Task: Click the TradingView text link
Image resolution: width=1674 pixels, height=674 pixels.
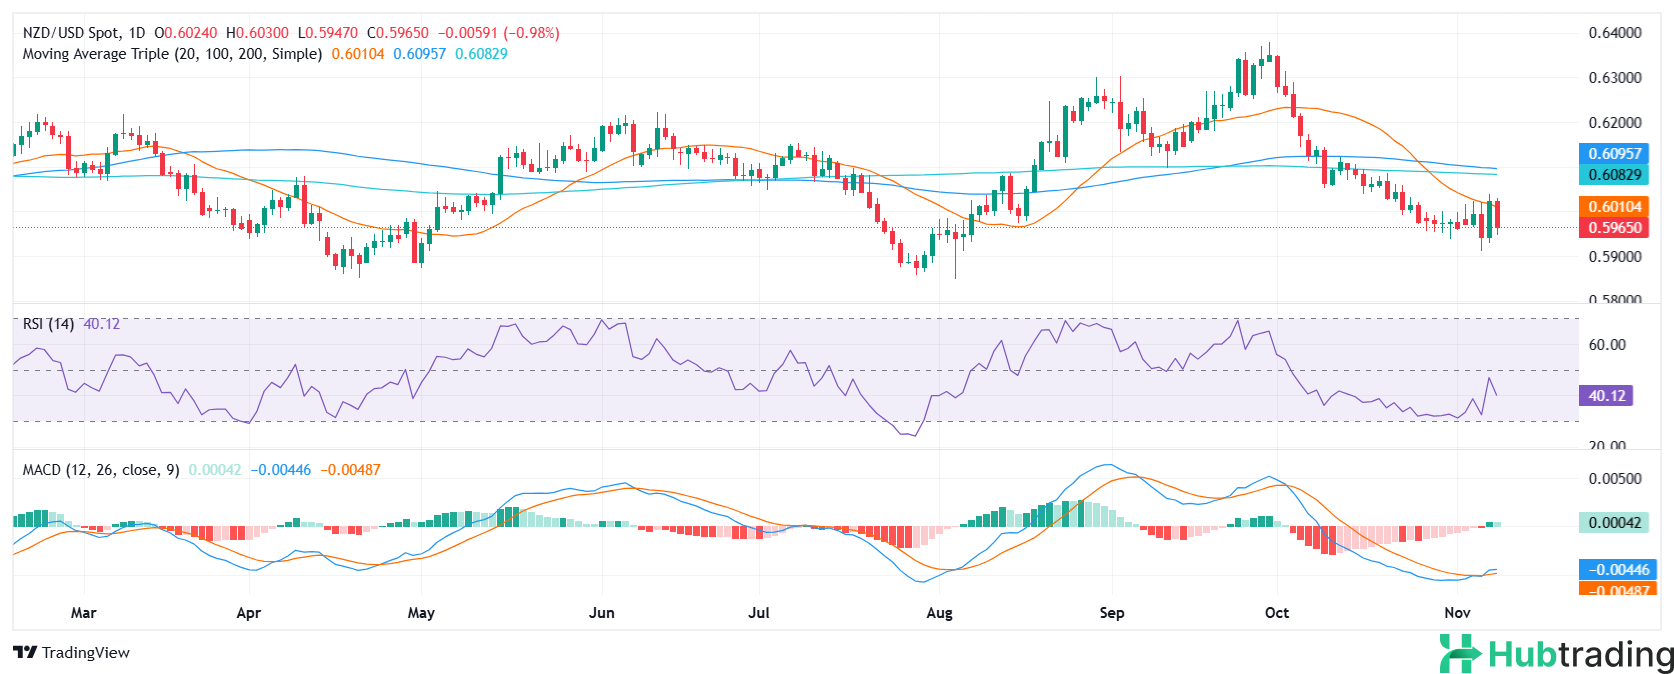Action: pos(86,653)
